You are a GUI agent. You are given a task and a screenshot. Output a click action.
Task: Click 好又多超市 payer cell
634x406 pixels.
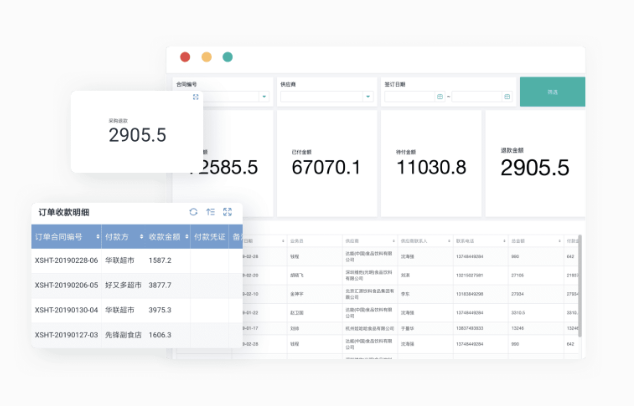click(x=123, y=285)
